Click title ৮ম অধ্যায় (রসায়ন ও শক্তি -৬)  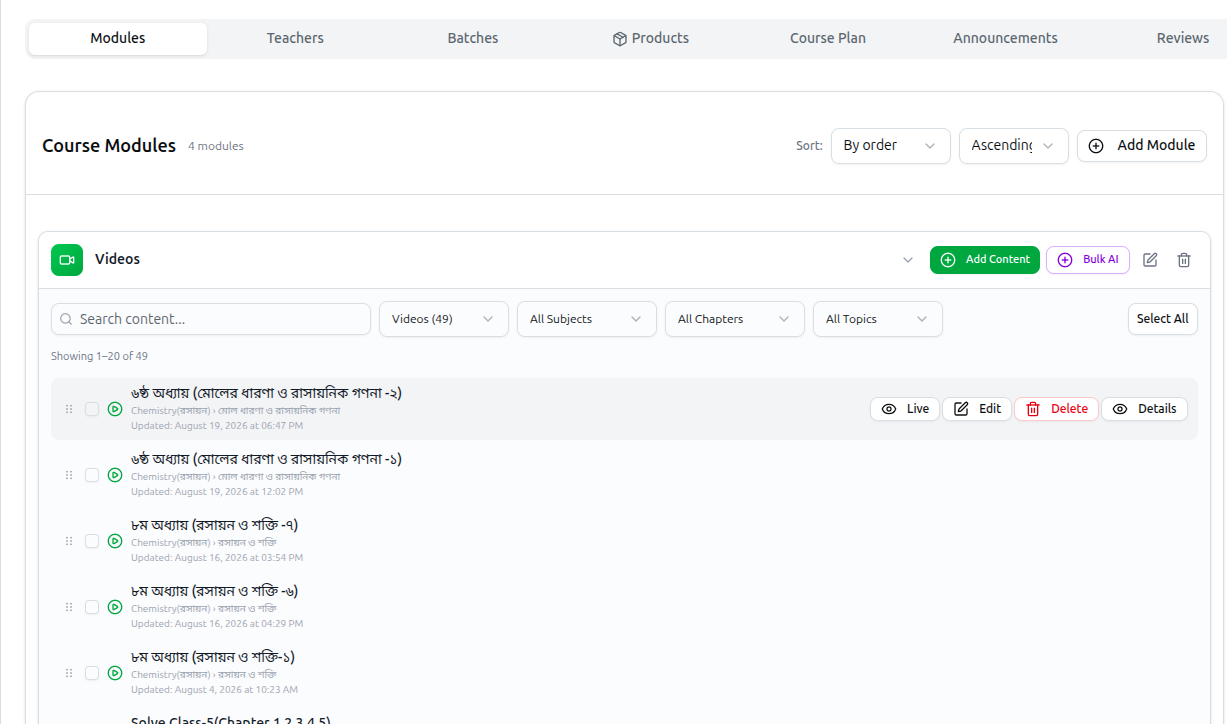pyautogui.click(x=214, y=591)
